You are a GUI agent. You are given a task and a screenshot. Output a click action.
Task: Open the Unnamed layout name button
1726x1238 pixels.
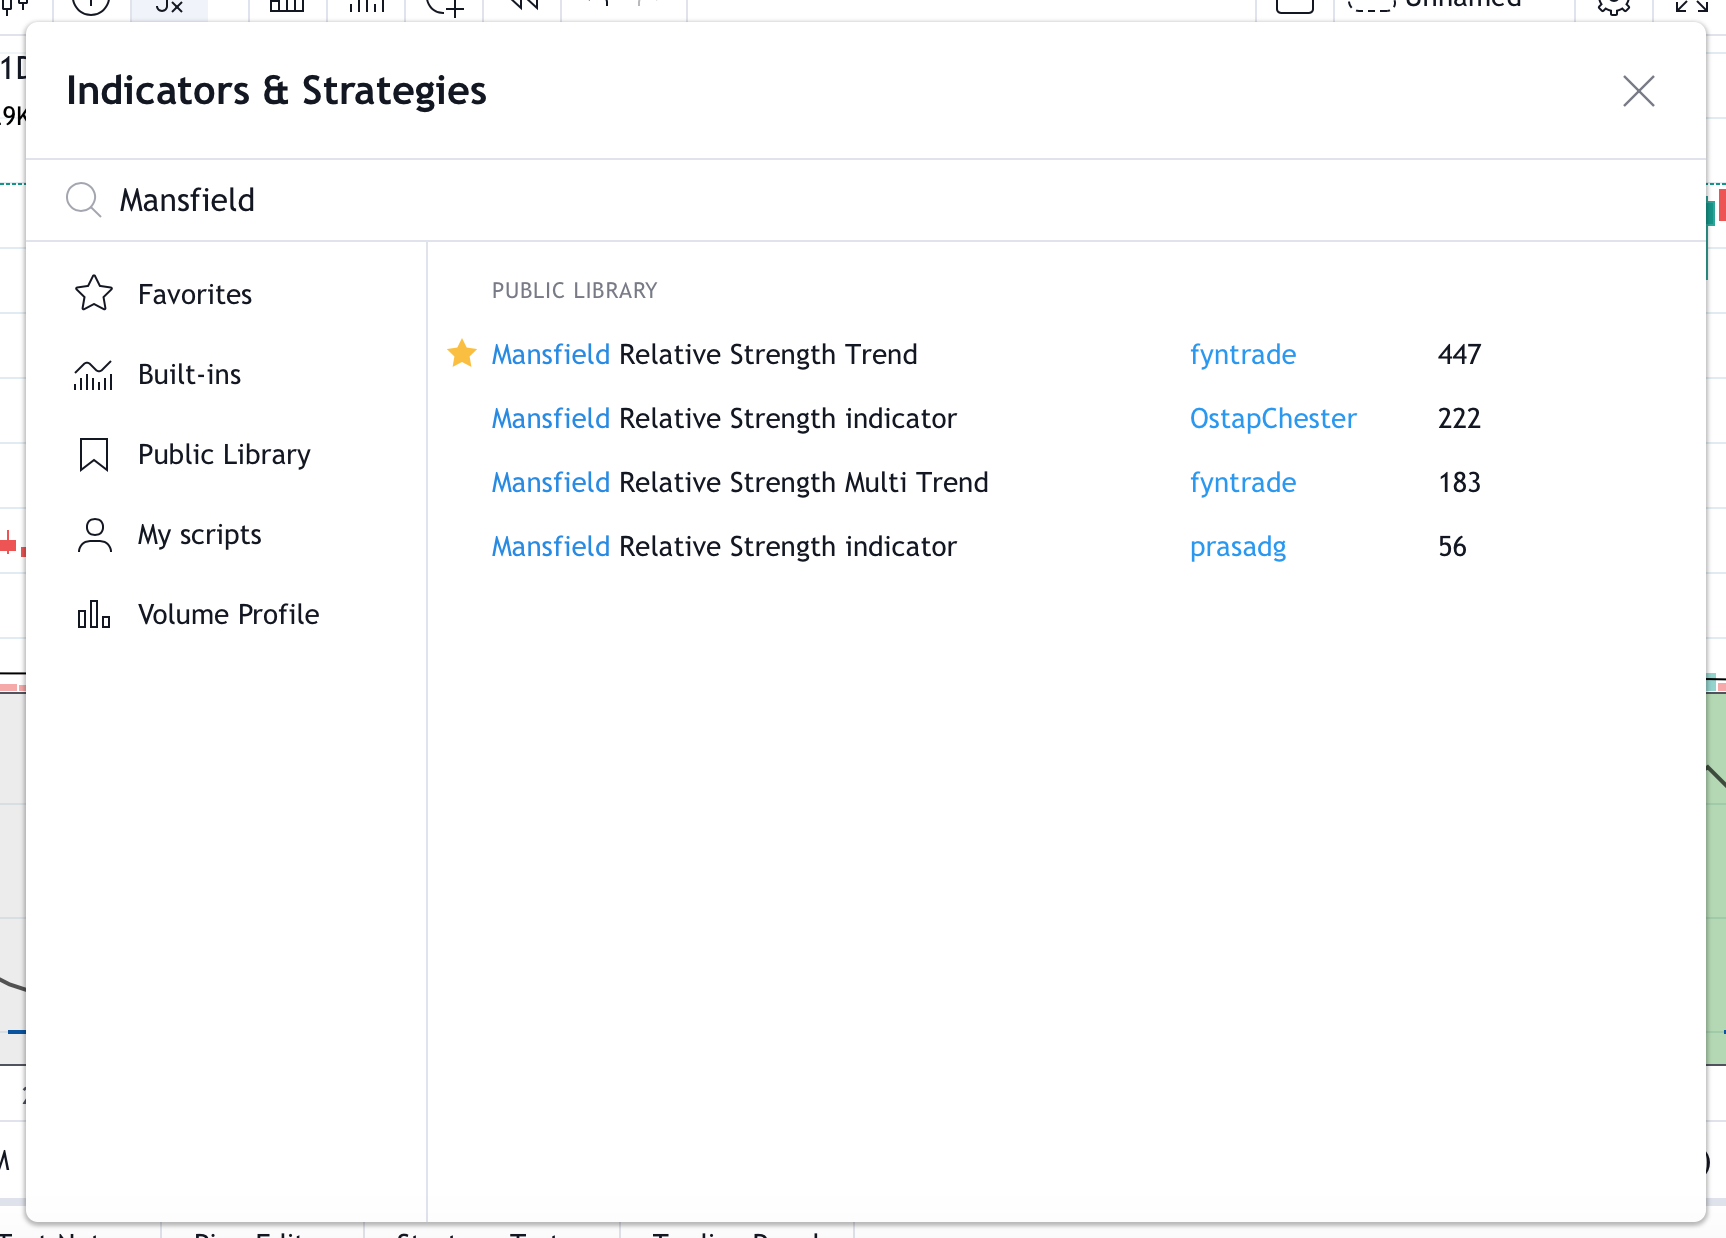(x=1463, y=5)
